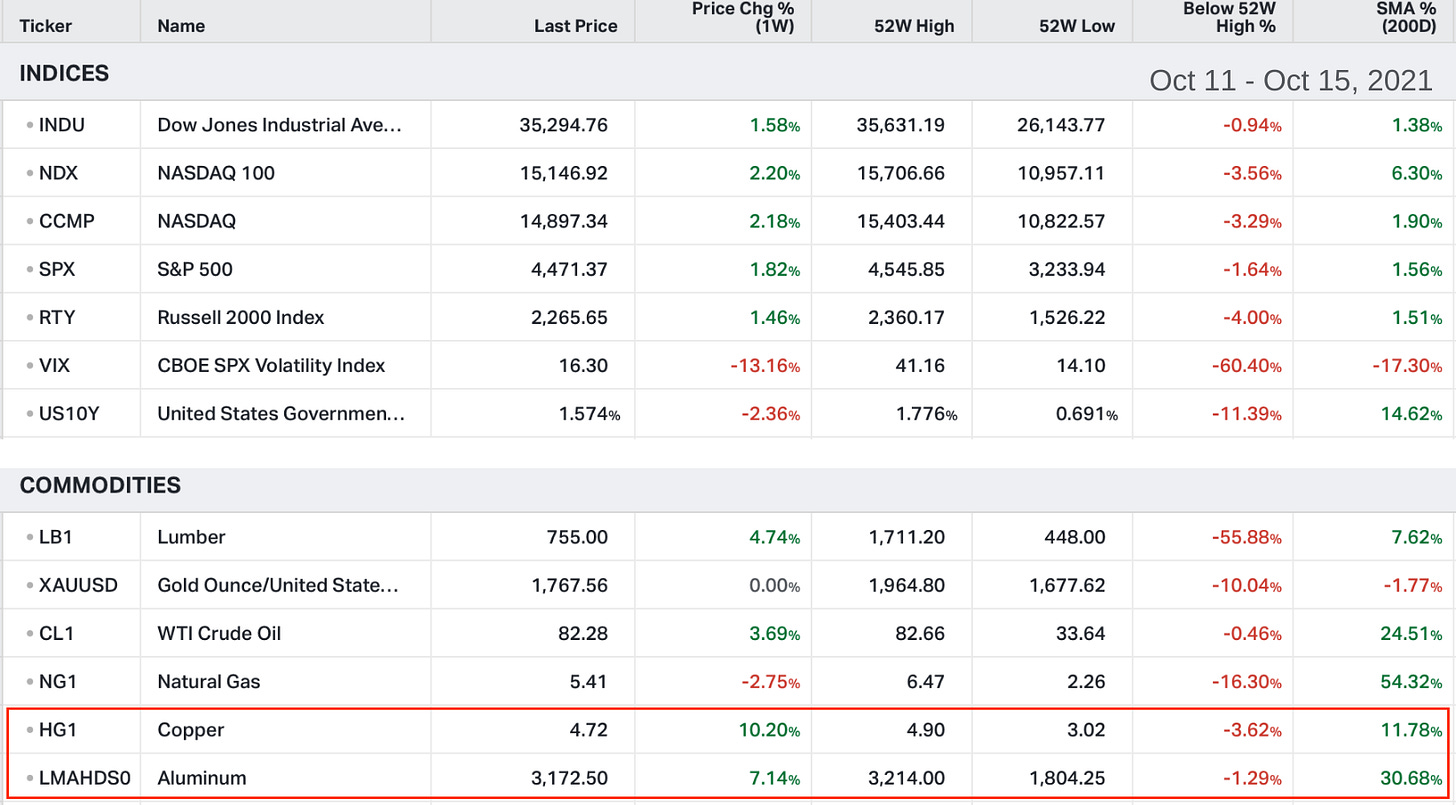
Task: Click last price 4,471.37
Action: (569, 269)
